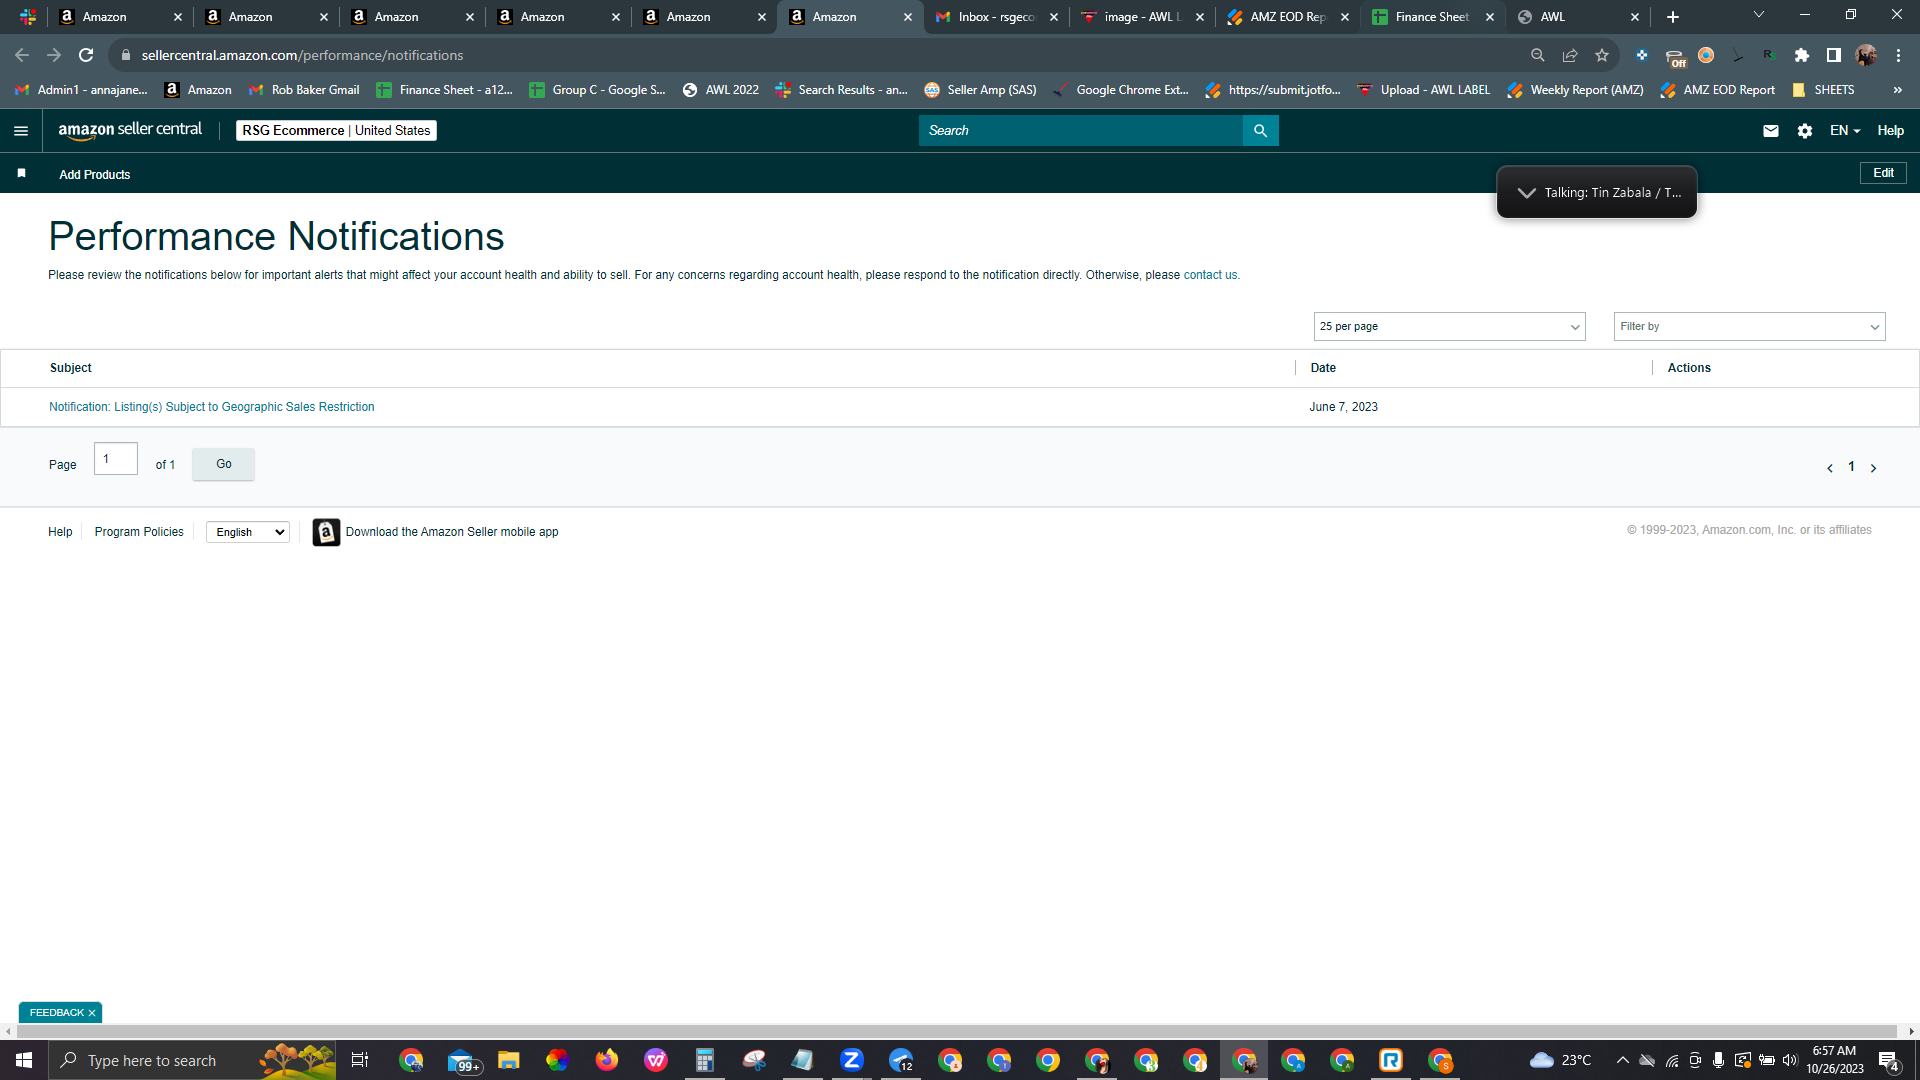Go to the next page arrow in pagination
Viewport: 1920px width, 1080px height.
pyautogui.click(x=1873, y=468)
